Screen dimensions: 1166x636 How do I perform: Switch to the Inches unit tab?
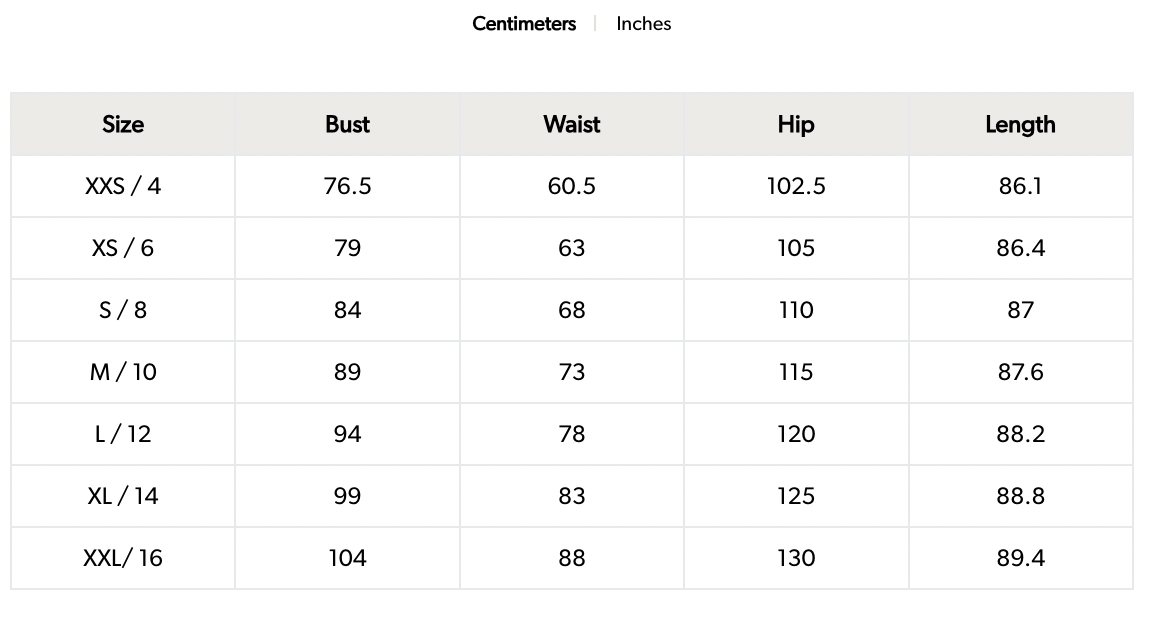point(643,24)
